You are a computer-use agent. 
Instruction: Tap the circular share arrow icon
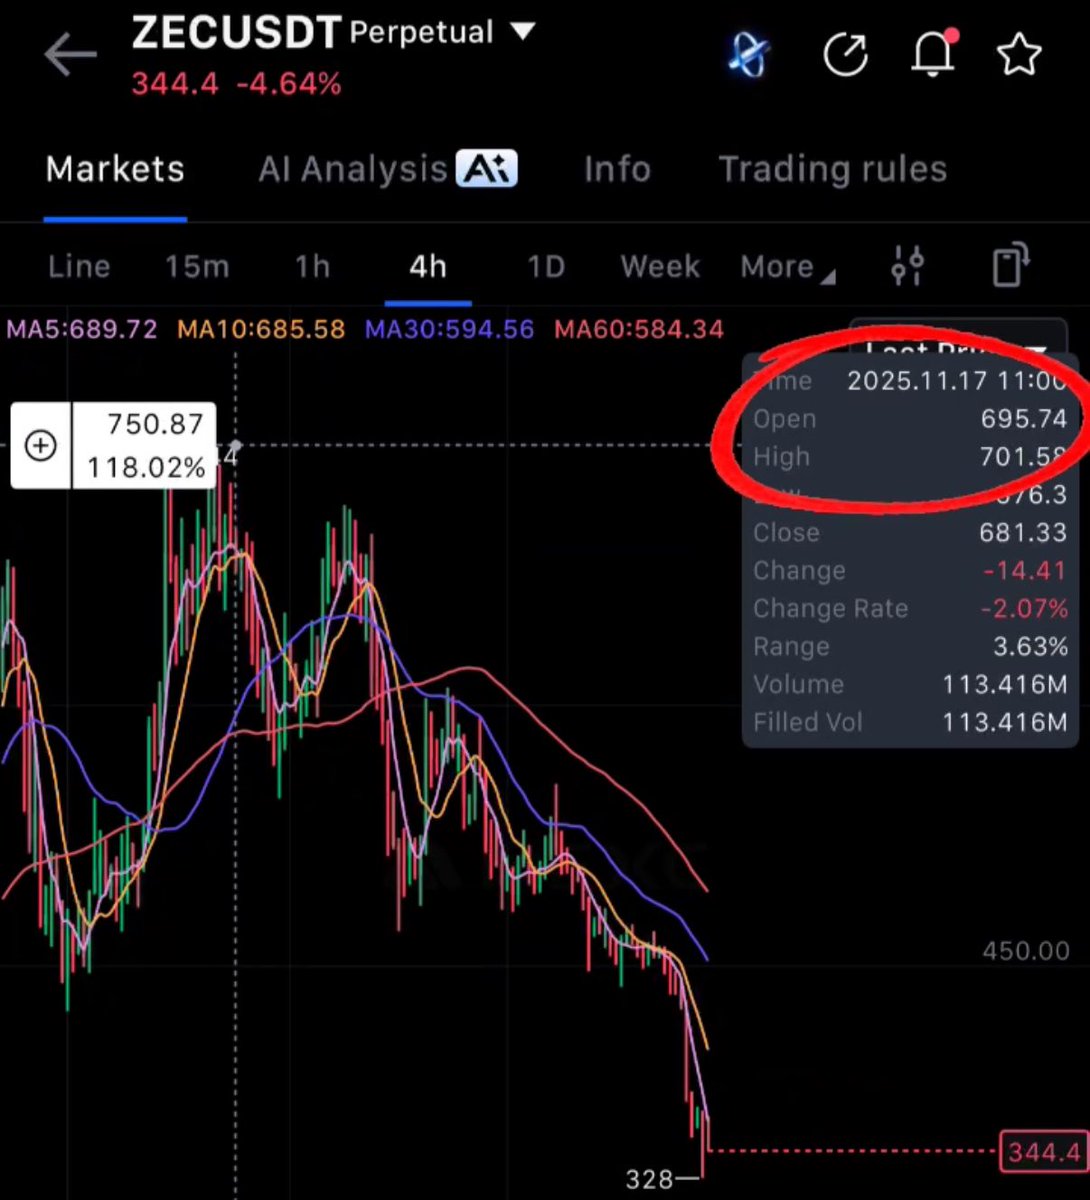[x=845, y=55]
